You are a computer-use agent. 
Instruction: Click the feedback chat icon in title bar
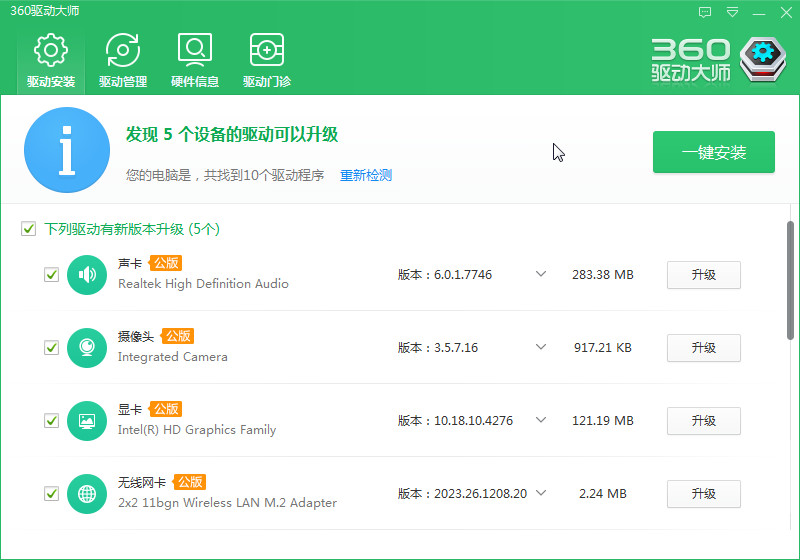click(705, 12)
